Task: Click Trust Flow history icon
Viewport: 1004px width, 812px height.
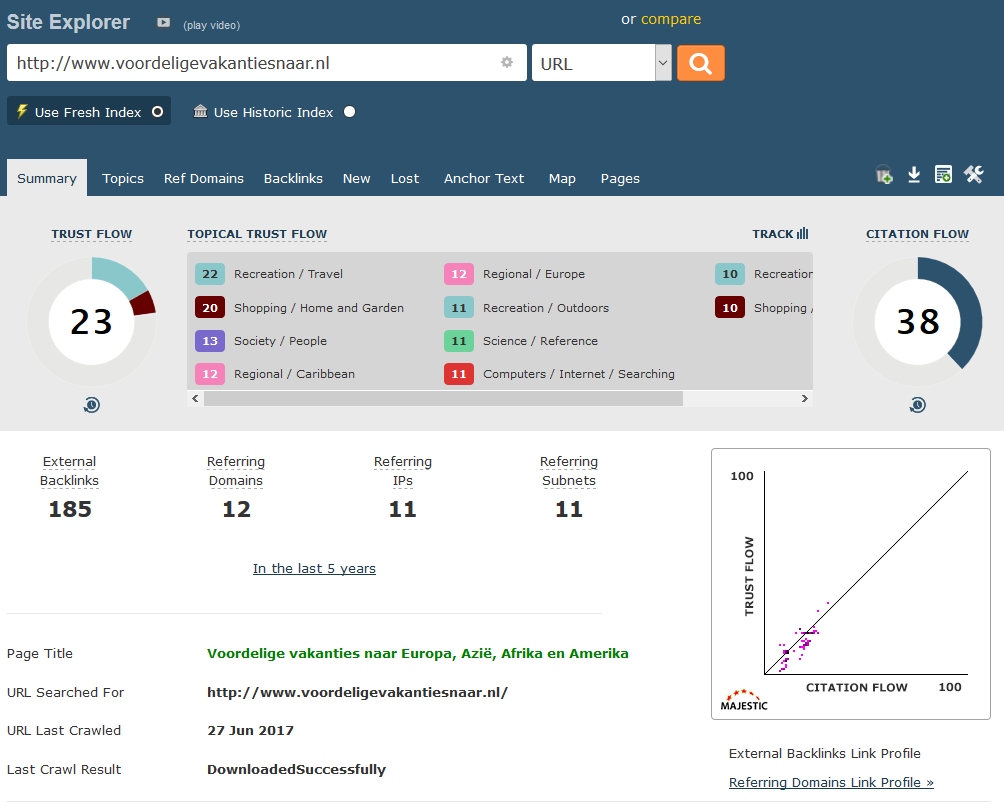Action: [x=92, y=405]
